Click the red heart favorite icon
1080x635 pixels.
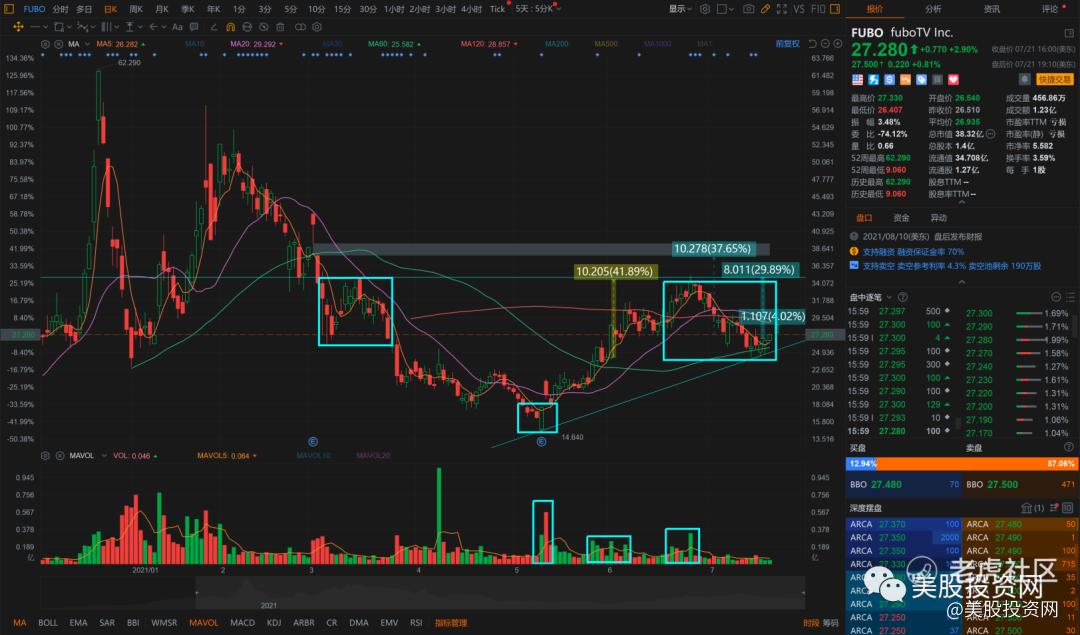953,80
